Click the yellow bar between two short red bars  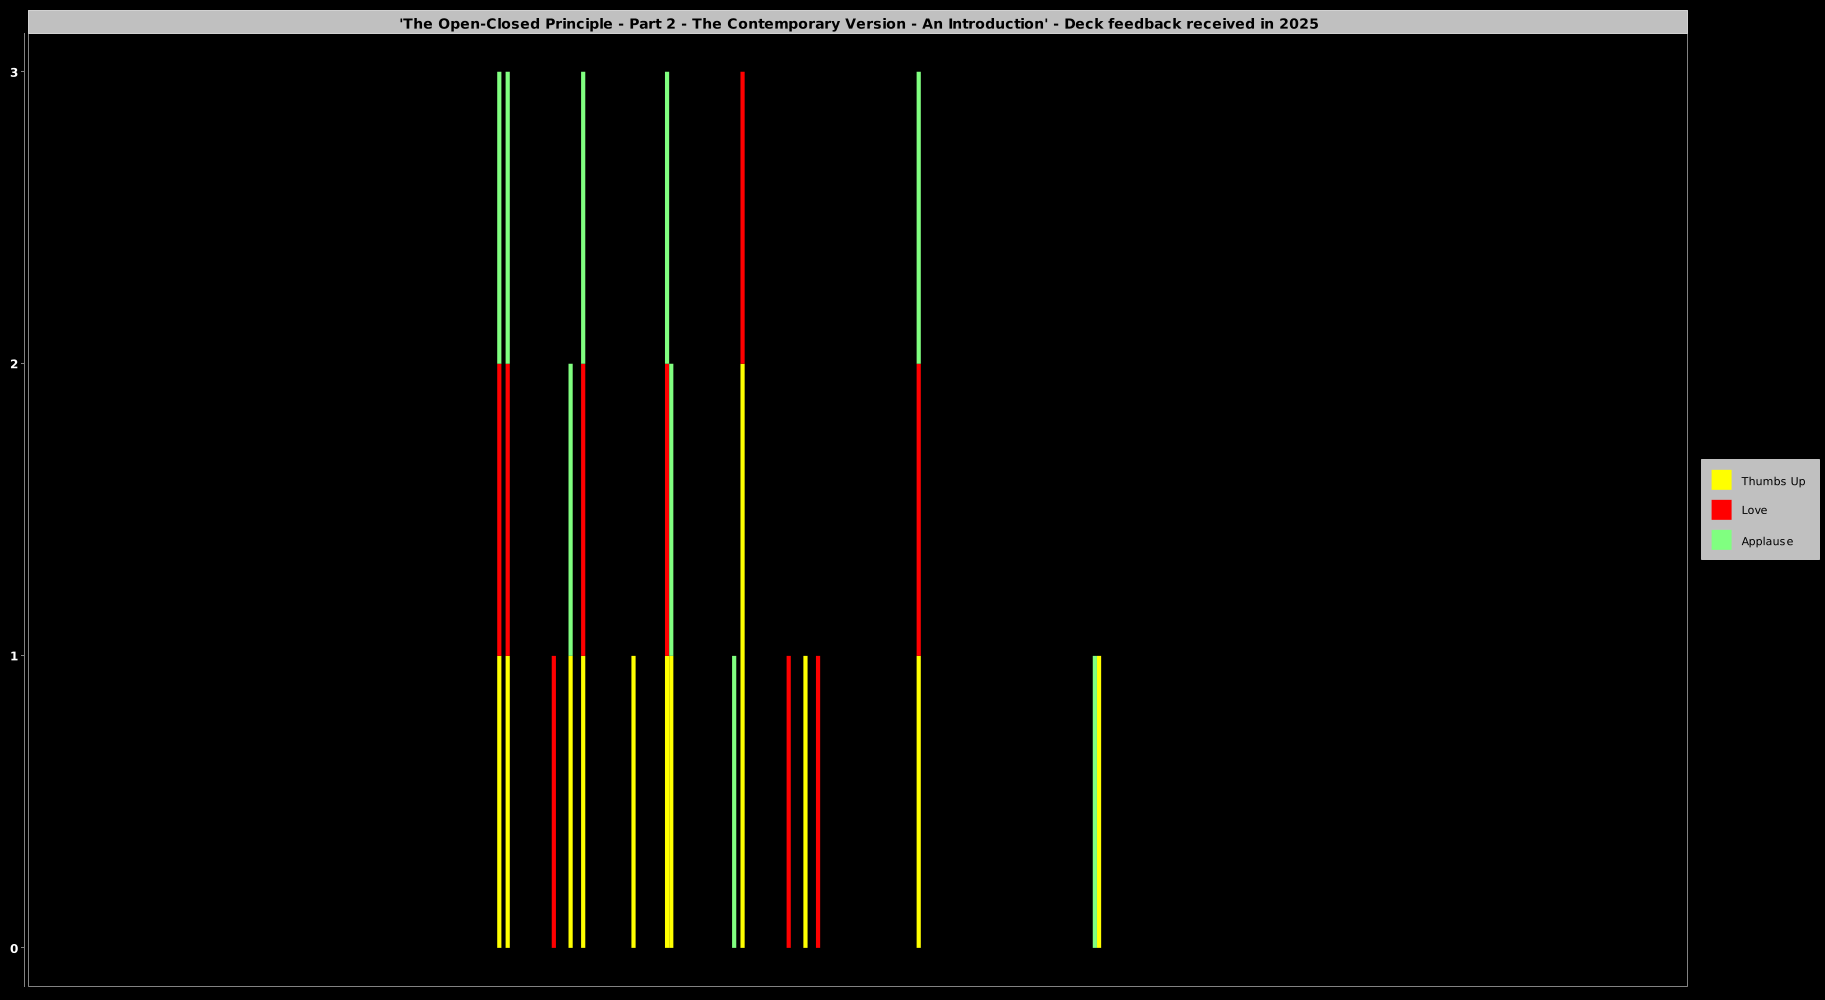click(x=805, y=800)
